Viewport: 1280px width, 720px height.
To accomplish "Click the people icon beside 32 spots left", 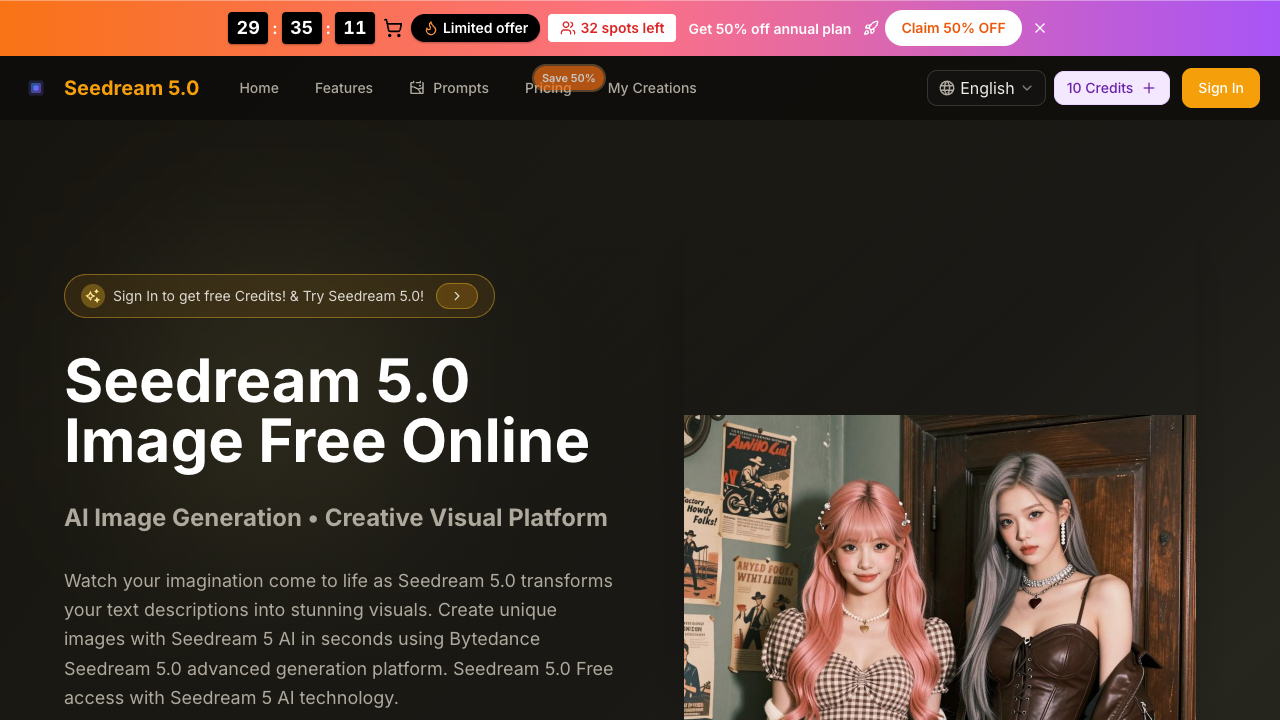I will [x=567, y=28].
